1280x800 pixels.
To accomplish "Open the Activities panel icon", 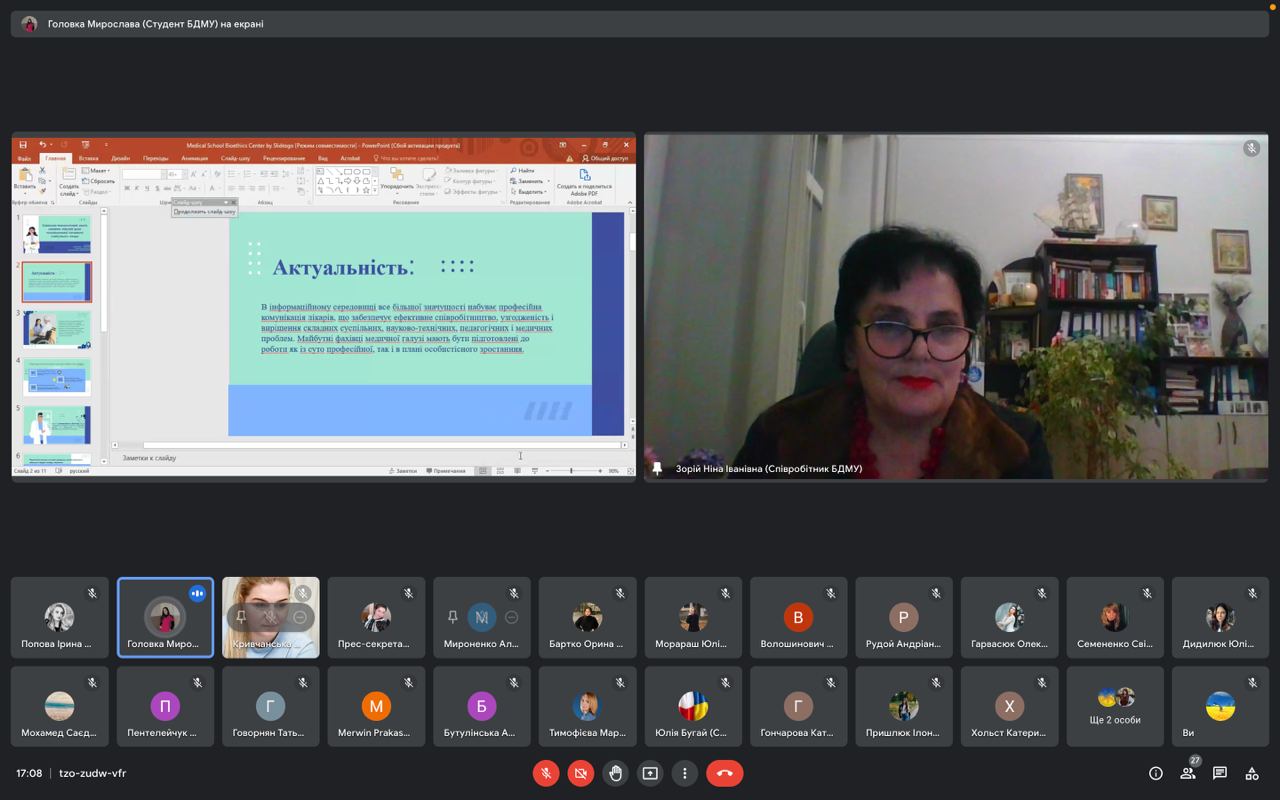I will pos(1252,773).
